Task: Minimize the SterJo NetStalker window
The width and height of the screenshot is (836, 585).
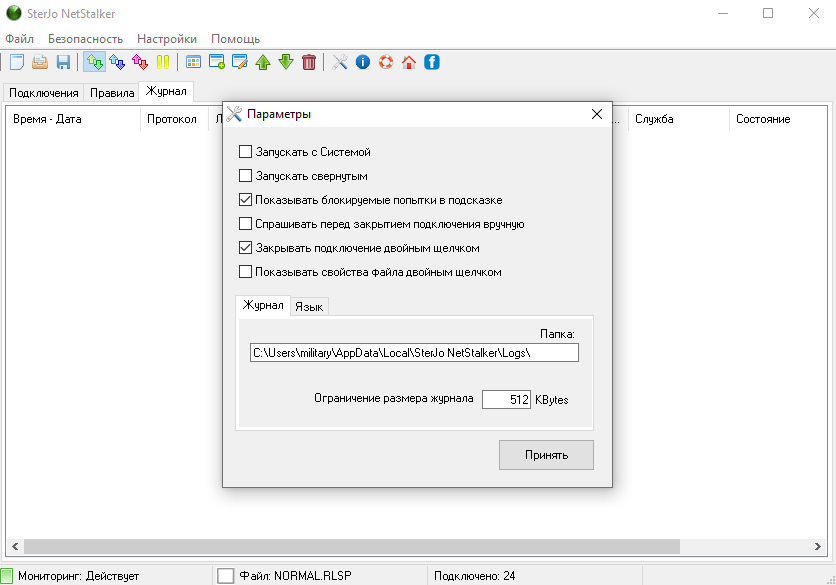Action: pos(723,13)
